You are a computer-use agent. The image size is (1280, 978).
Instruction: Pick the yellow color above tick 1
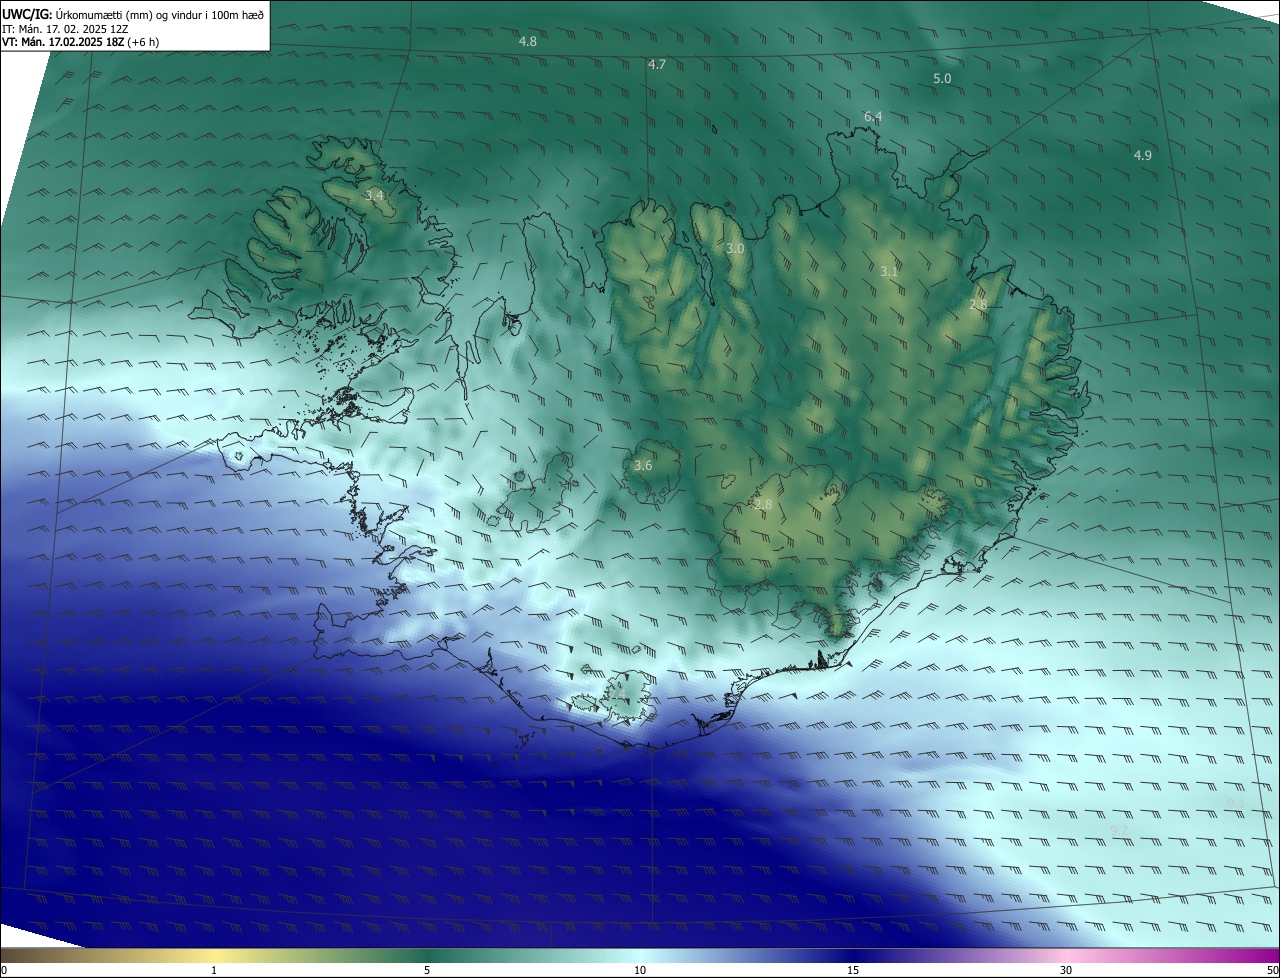tap(214, 955)
